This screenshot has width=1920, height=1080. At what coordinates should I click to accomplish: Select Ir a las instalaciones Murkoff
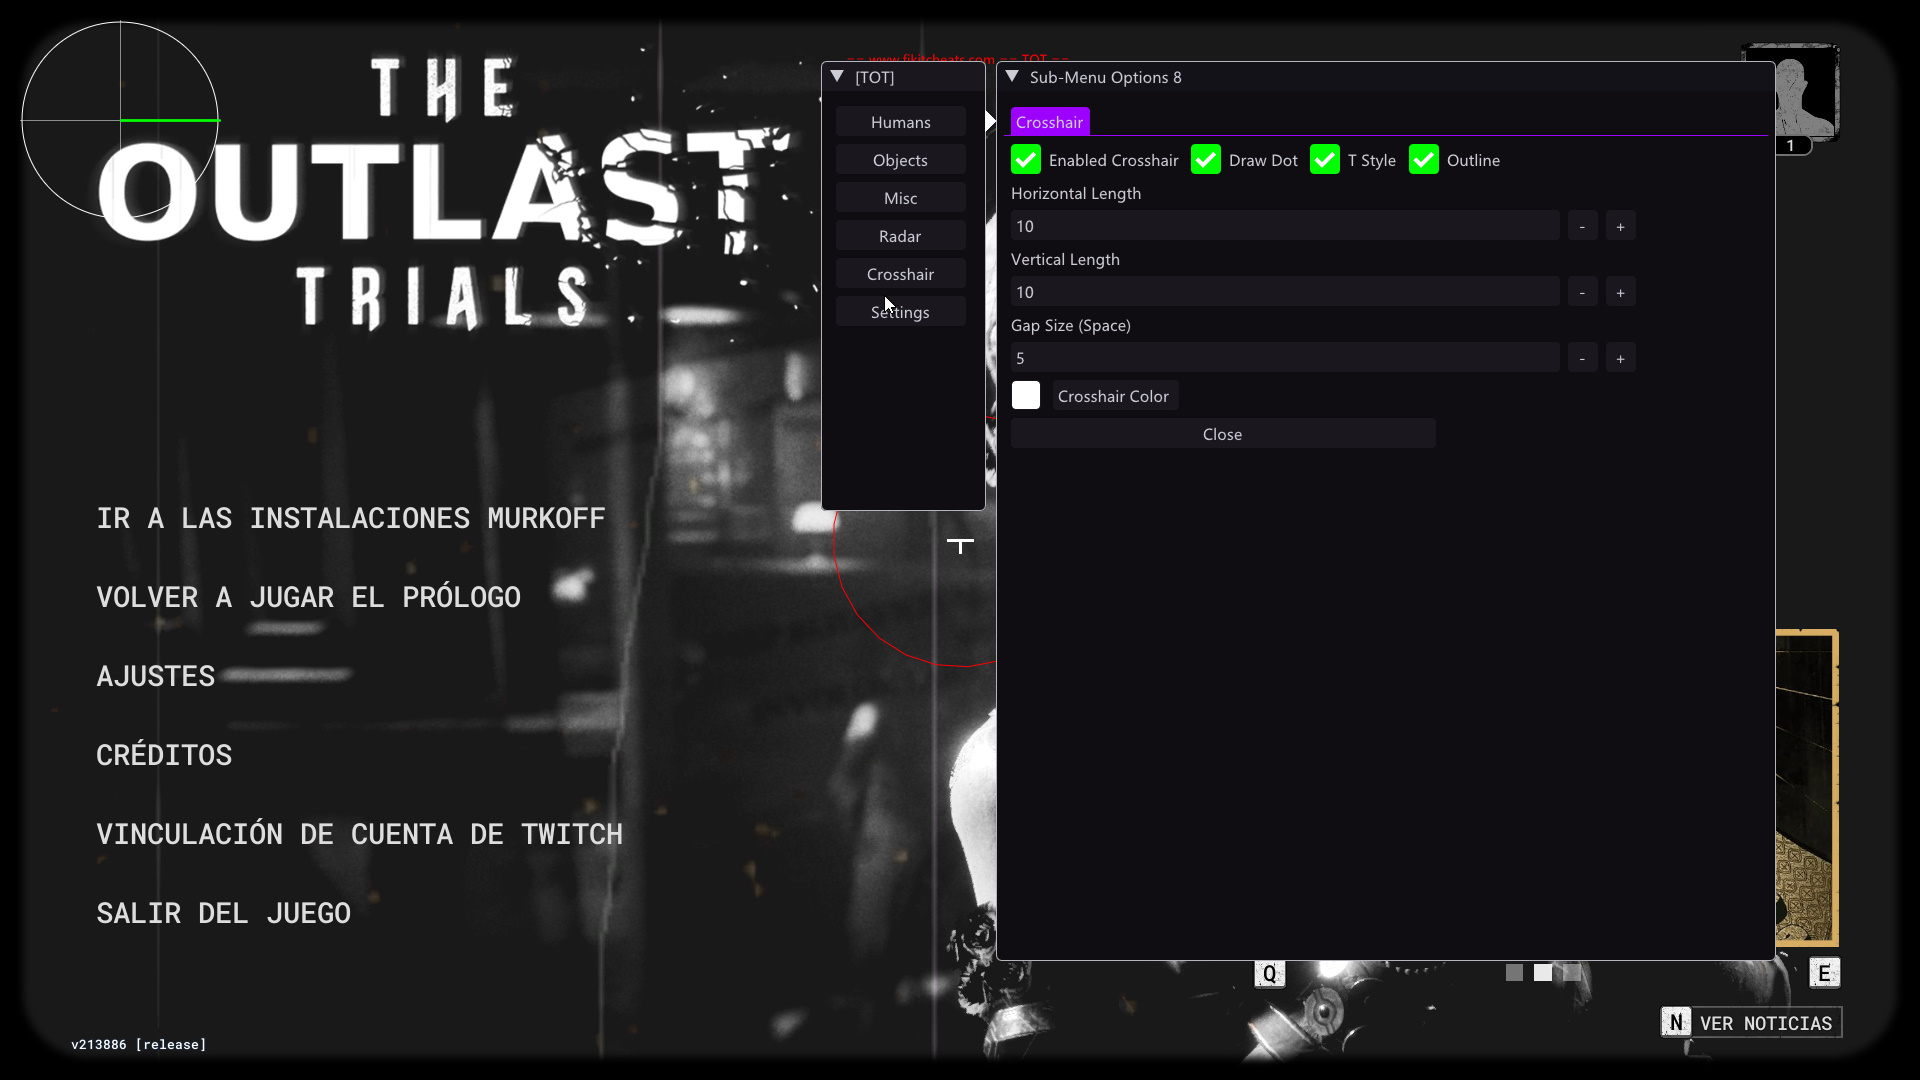click(x=351, y=518)
